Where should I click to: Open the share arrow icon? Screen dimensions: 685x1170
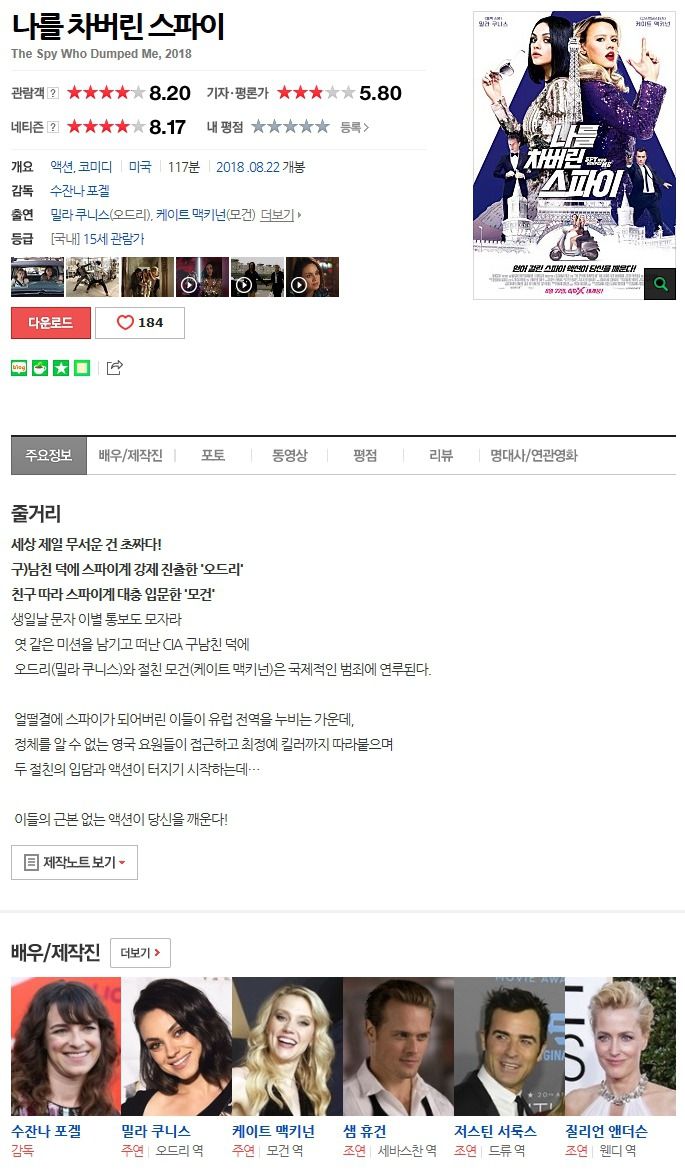114,367
